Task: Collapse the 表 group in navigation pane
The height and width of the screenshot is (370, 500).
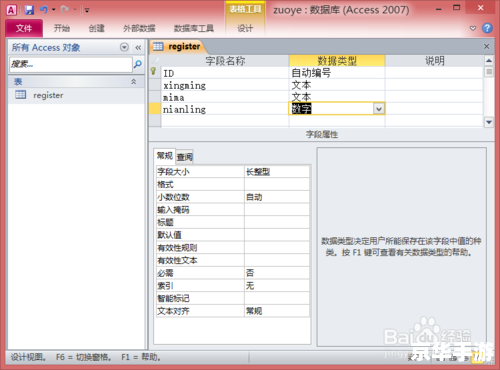Action: click(x=134, y=81)
